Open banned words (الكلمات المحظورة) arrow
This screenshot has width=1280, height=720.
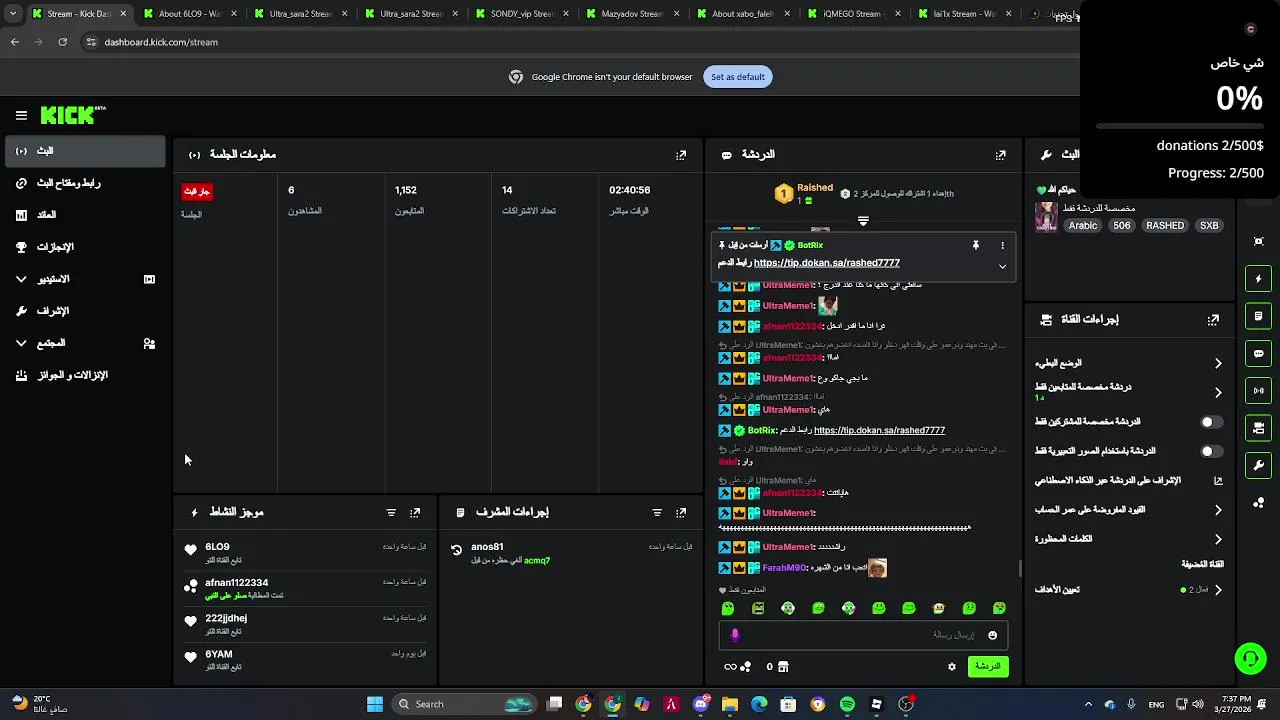[1218, 539]
